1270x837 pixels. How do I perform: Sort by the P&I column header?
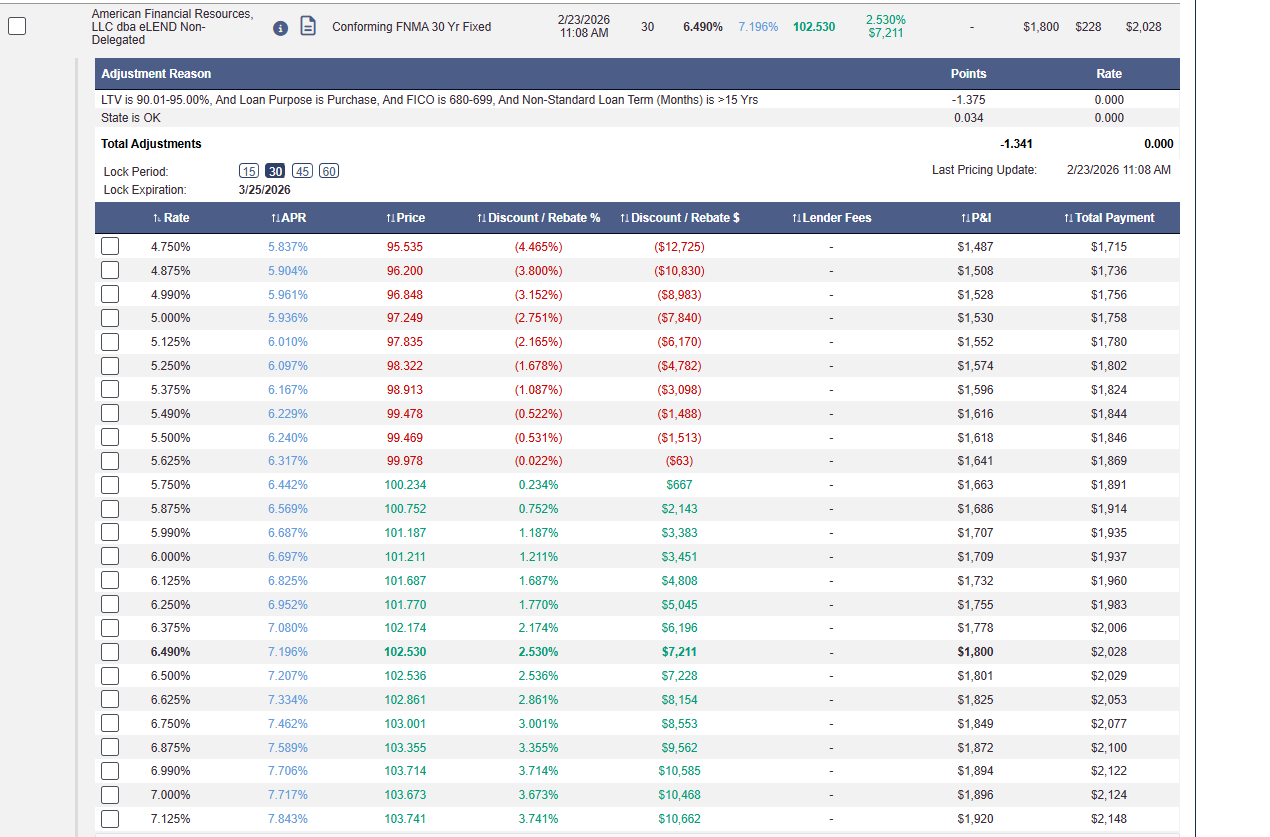975,218
